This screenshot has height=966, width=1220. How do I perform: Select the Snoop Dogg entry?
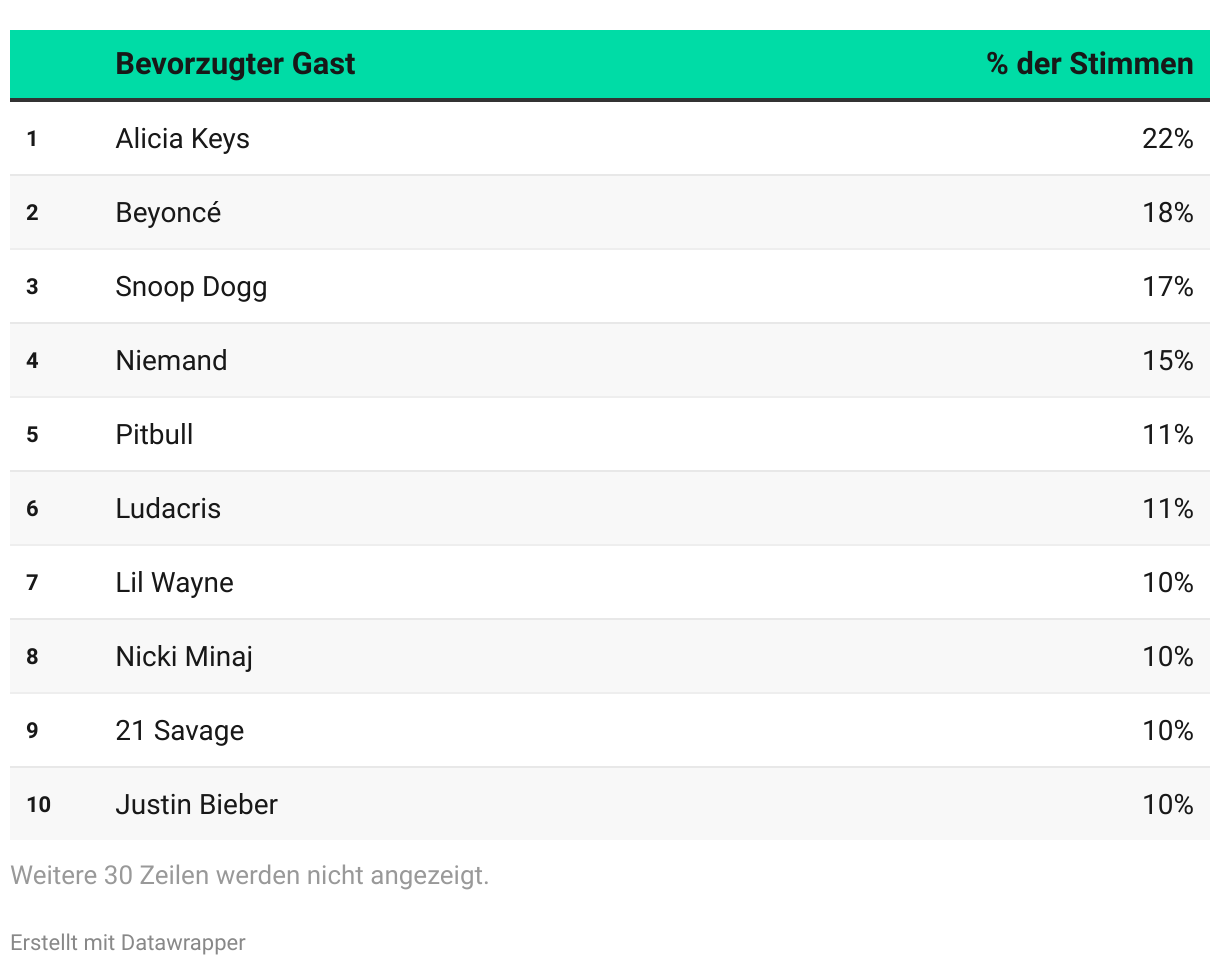click(x=191, y=287)
